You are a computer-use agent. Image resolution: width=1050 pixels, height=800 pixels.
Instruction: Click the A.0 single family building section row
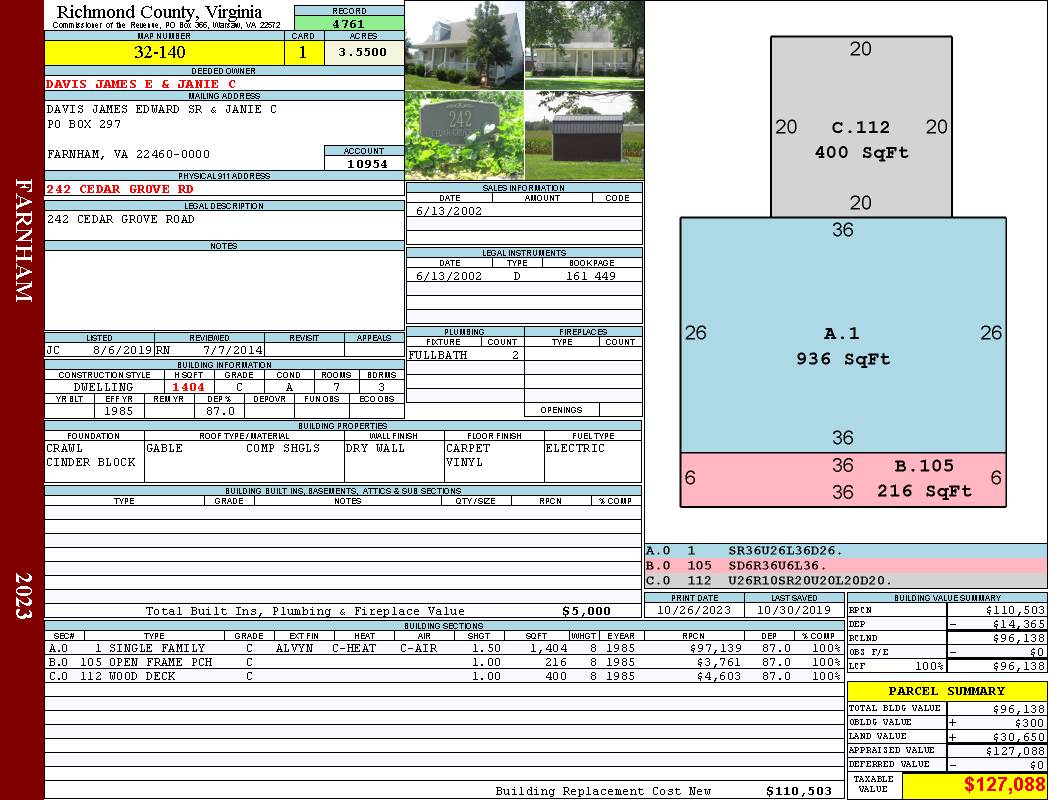(445, 648)
